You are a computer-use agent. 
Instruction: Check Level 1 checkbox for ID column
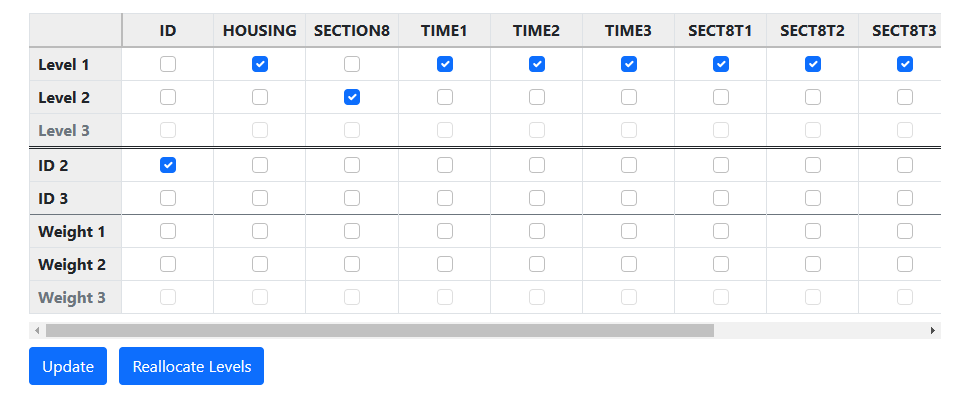168,64
